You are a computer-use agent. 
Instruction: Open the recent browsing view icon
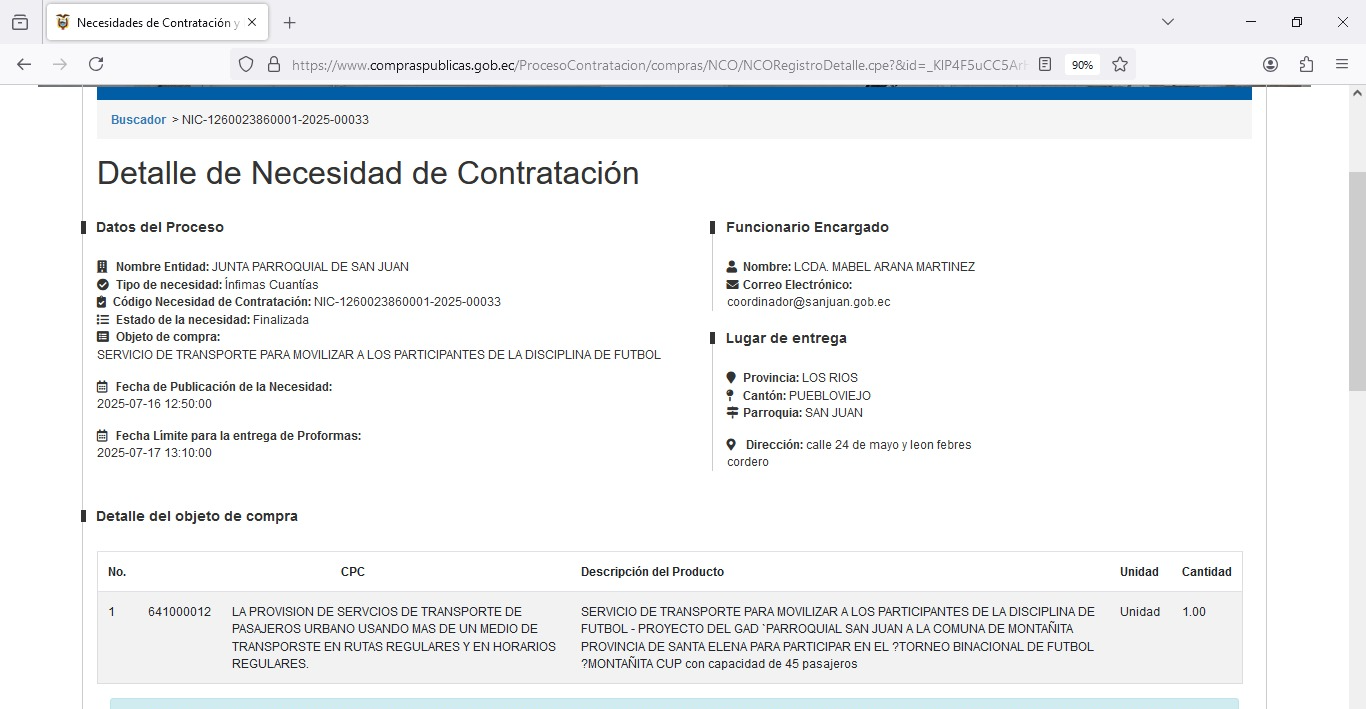(20, 22)
